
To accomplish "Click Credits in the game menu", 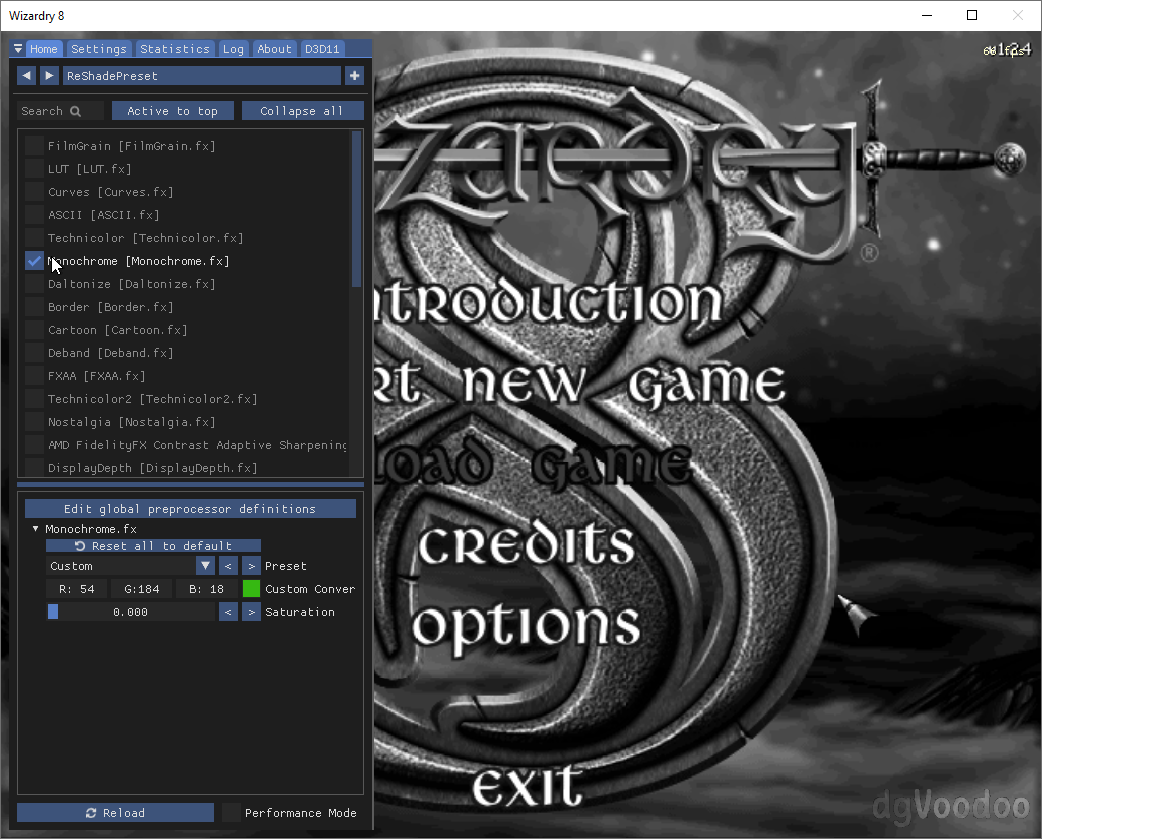I will point(526,544).
